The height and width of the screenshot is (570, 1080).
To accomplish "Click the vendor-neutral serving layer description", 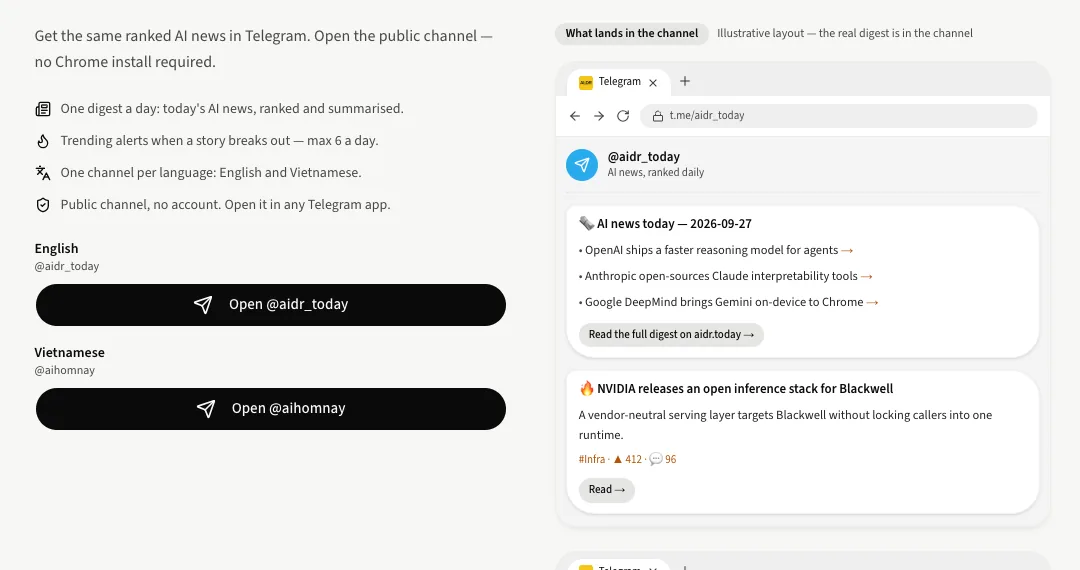I will [785, 425].
